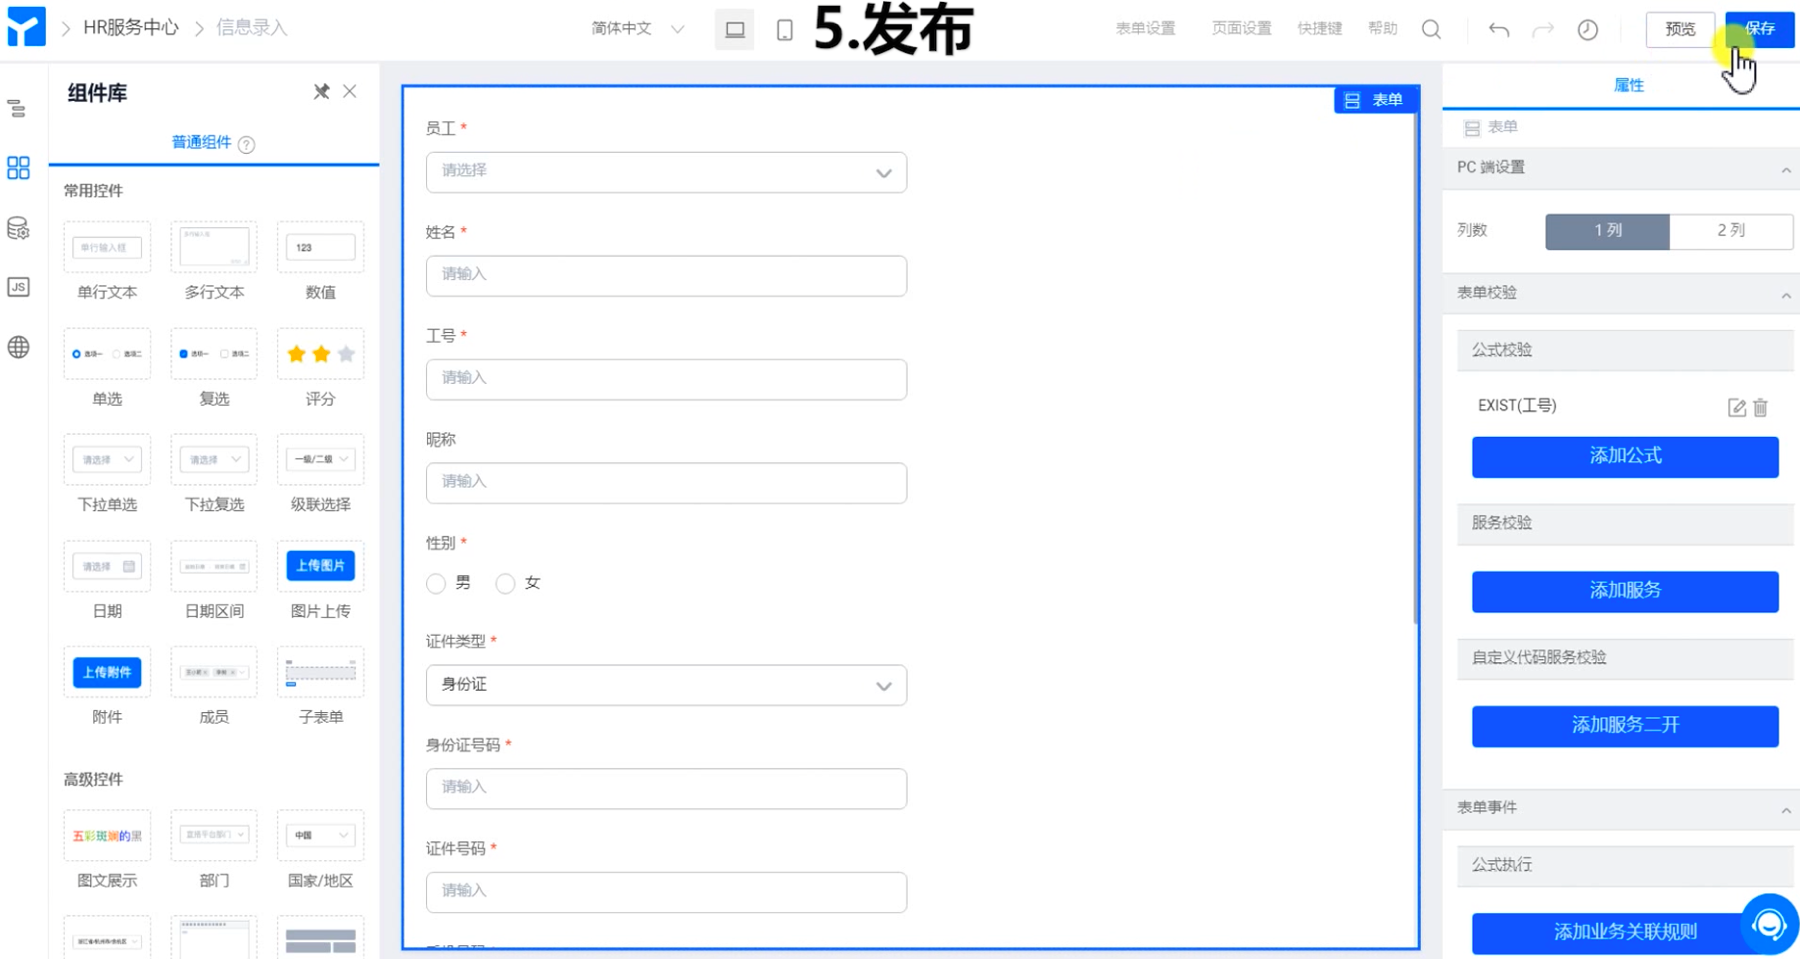Viewport: 1800px width, 959px height.
Task: Select the 子表单 component
Action: point(320,686)
